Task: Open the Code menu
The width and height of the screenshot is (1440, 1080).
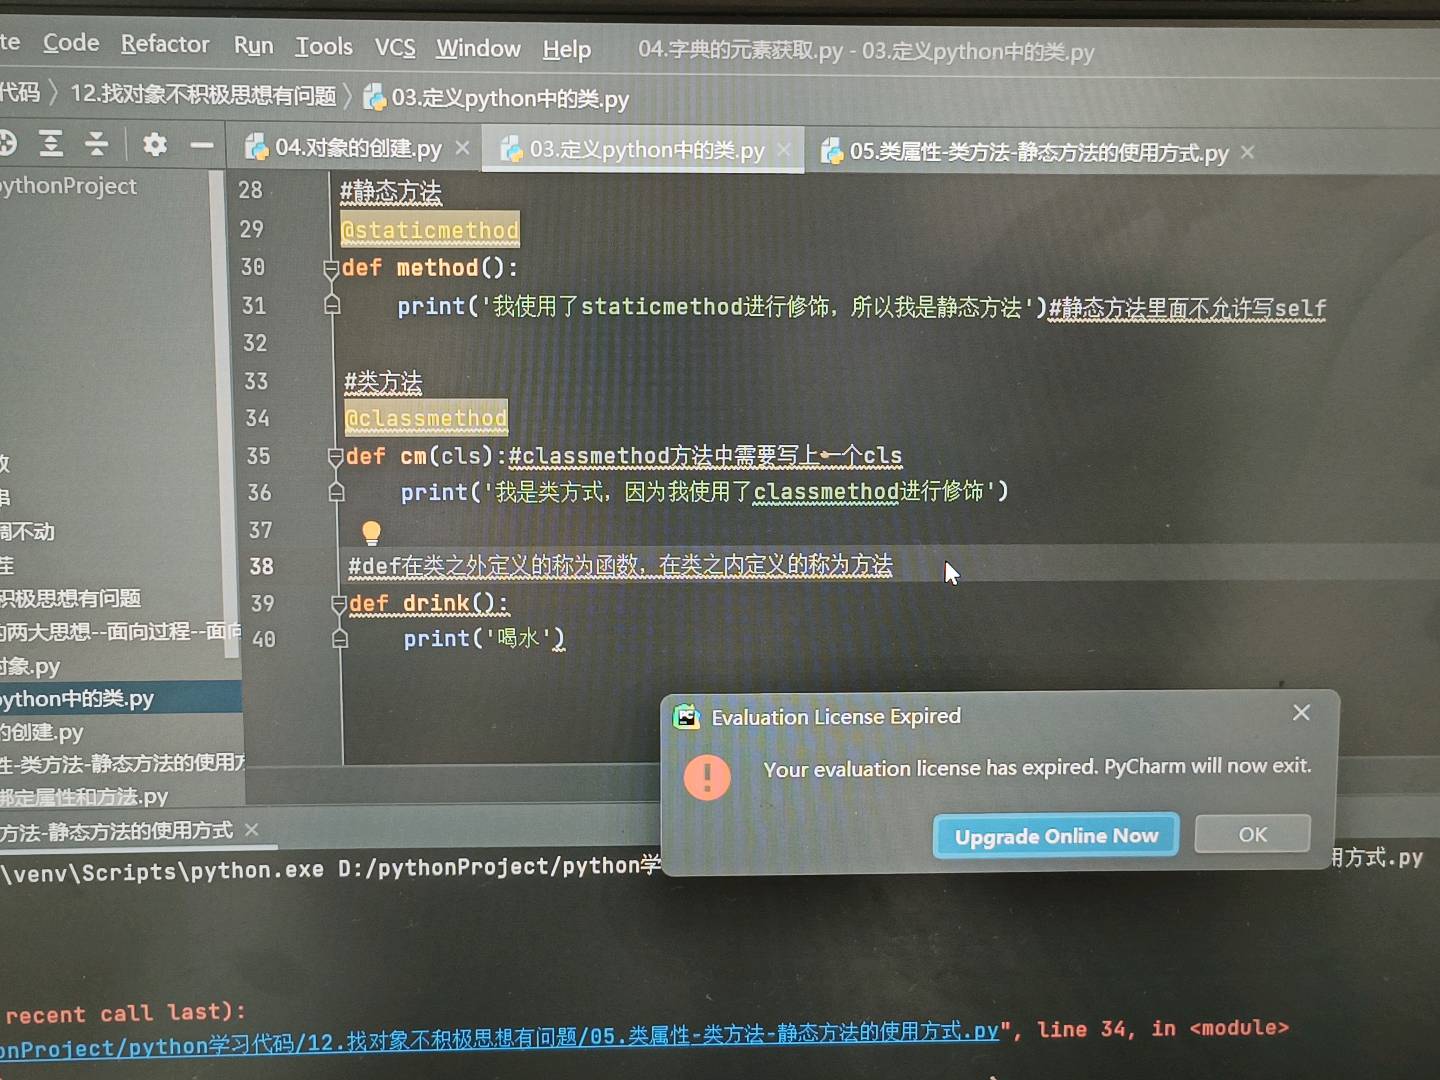Action: 71,43
